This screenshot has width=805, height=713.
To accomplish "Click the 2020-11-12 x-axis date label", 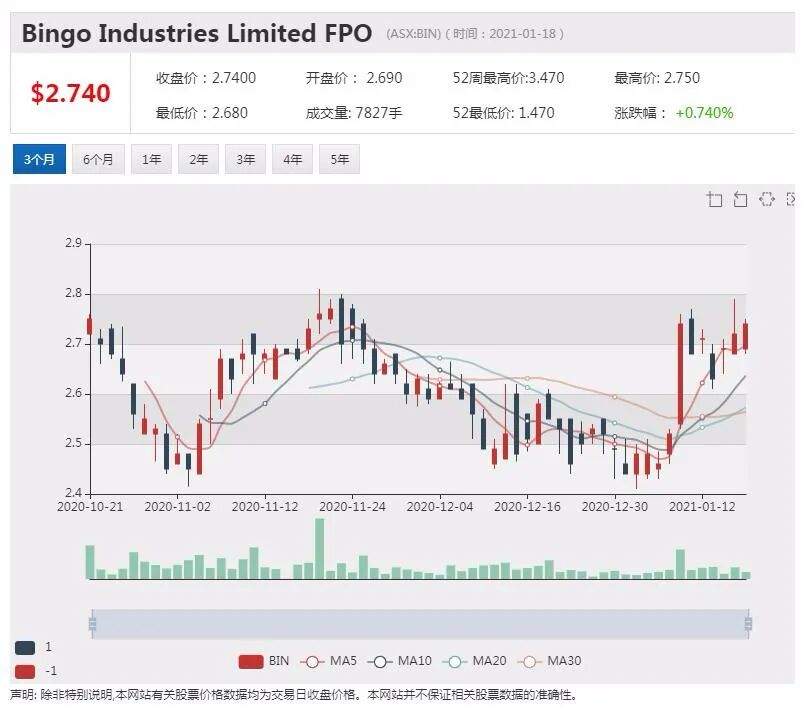I will [x=265, y=507].
